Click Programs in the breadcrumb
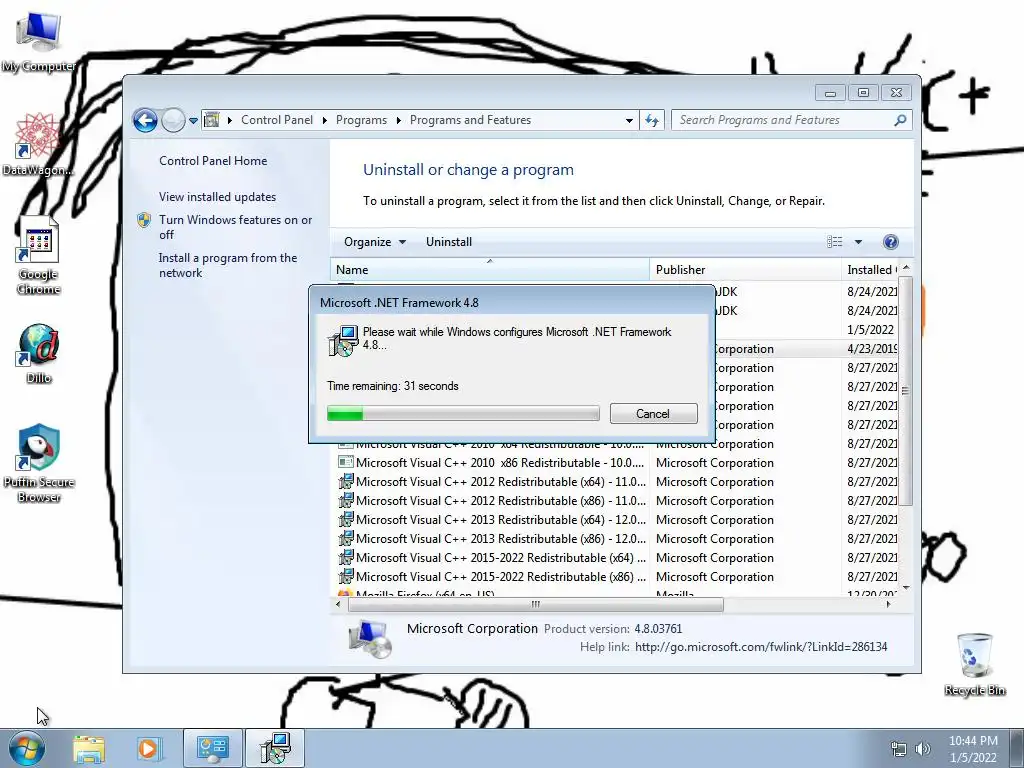 point(361,120)
